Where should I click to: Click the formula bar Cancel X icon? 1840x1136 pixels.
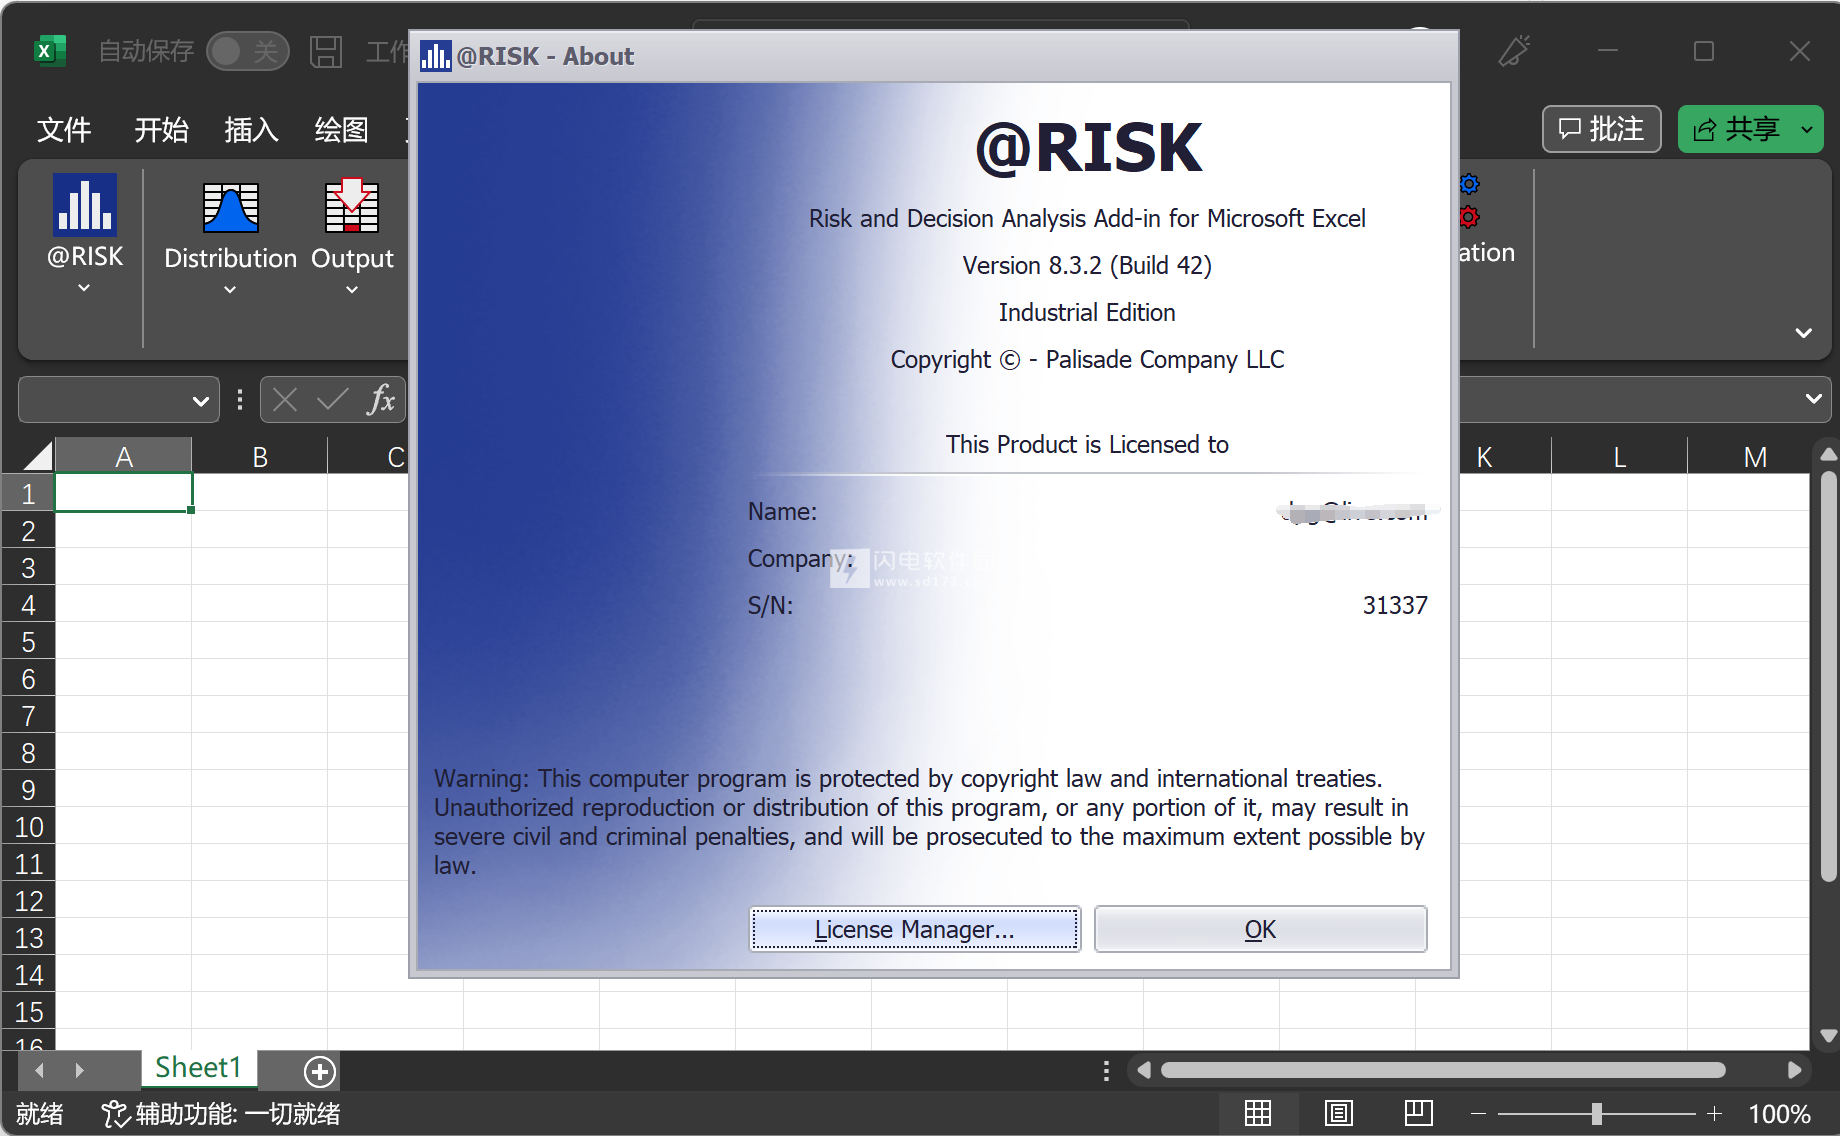pos(285,400)
